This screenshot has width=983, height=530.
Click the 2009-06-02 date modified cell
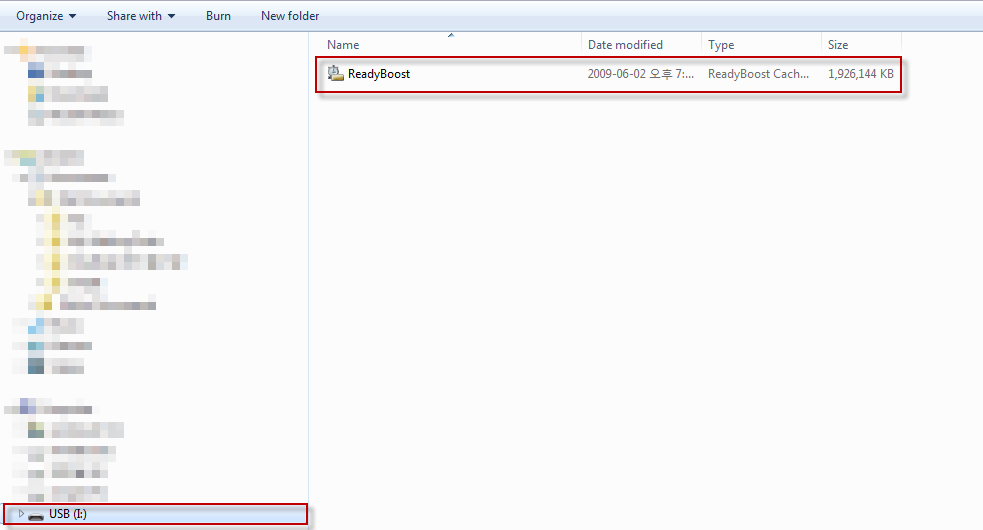pyautogui.click(x=640, y=74)
